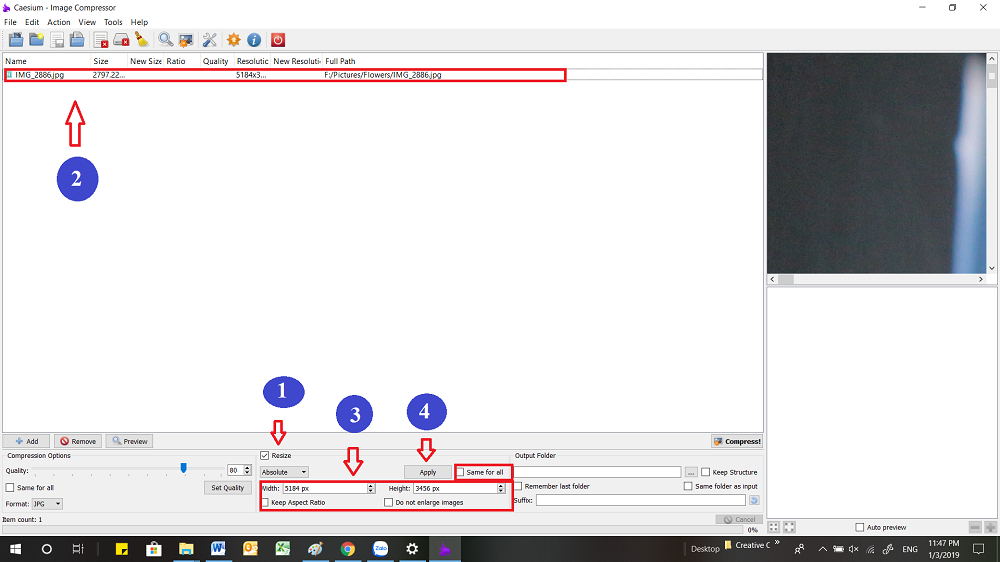Open File Explorer from the taskbar
This screenshot has height=562, width=1000.
[x=186, y=549]
